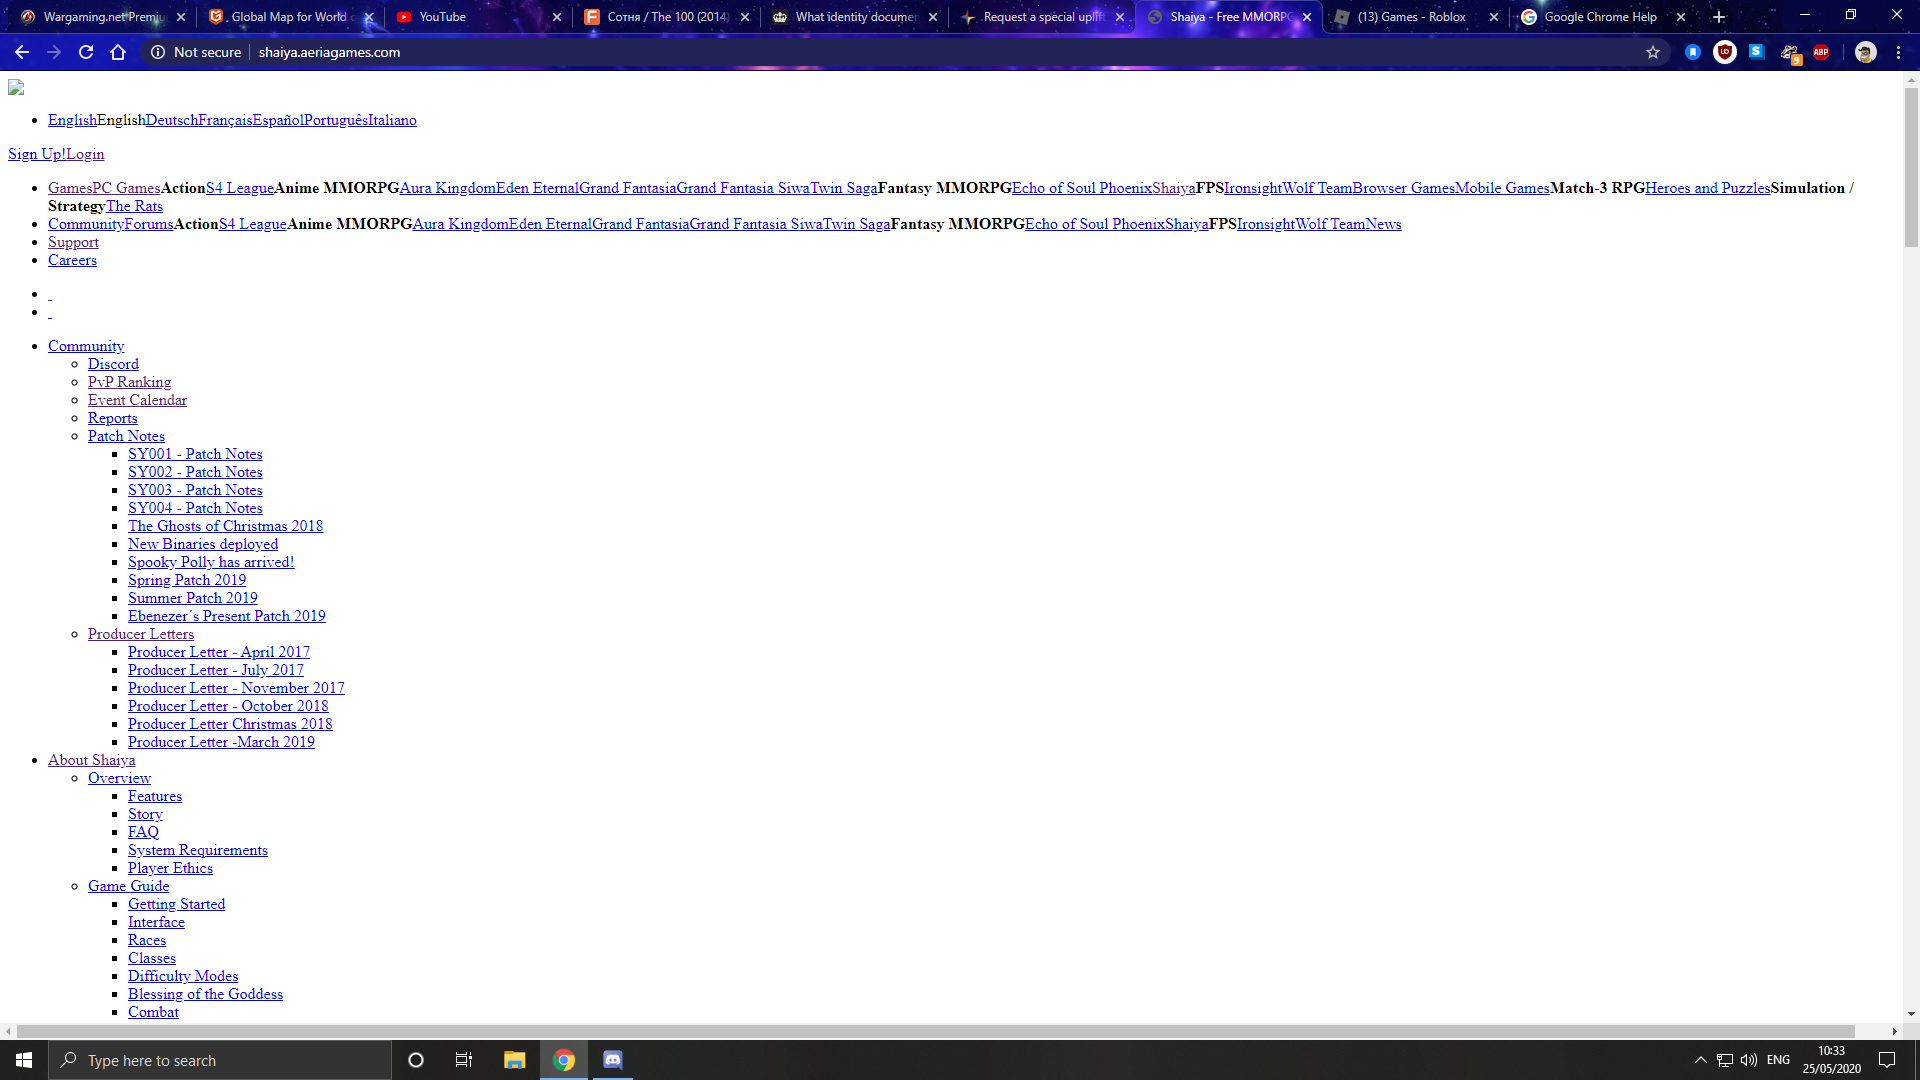Image resolution: width=1920 pixels, height=1080 pixels.
Task: Select the About Shaiya menu item
Action: (91, 760)
